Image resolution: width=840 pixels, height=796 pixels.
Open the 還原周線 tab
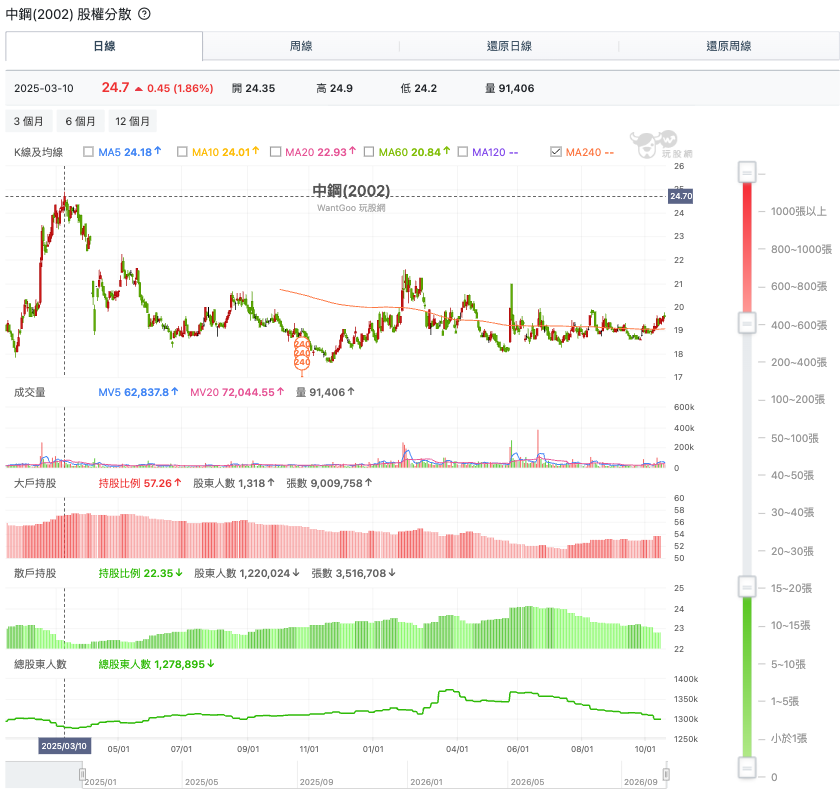[x=729, y=46]
